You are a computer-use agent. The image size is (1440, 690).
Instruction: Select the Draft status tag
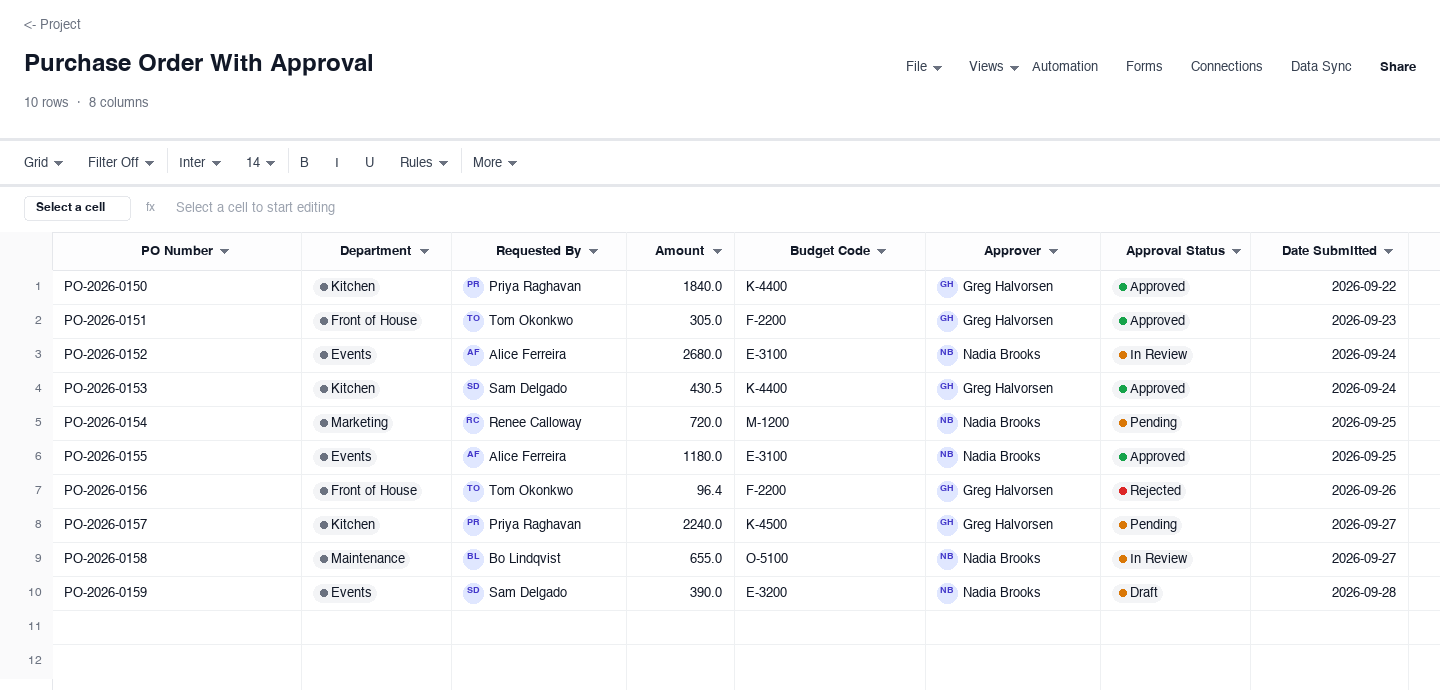1137,593
